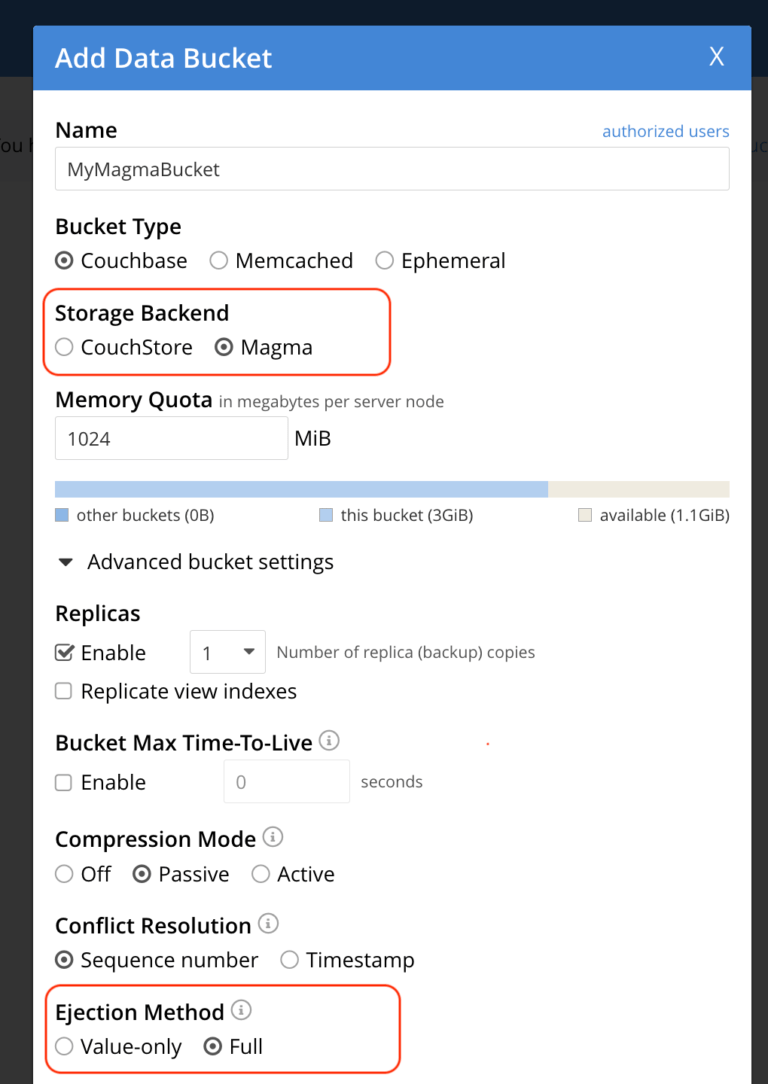
Task: Select Value-only ejection method
Action: 64,1046
